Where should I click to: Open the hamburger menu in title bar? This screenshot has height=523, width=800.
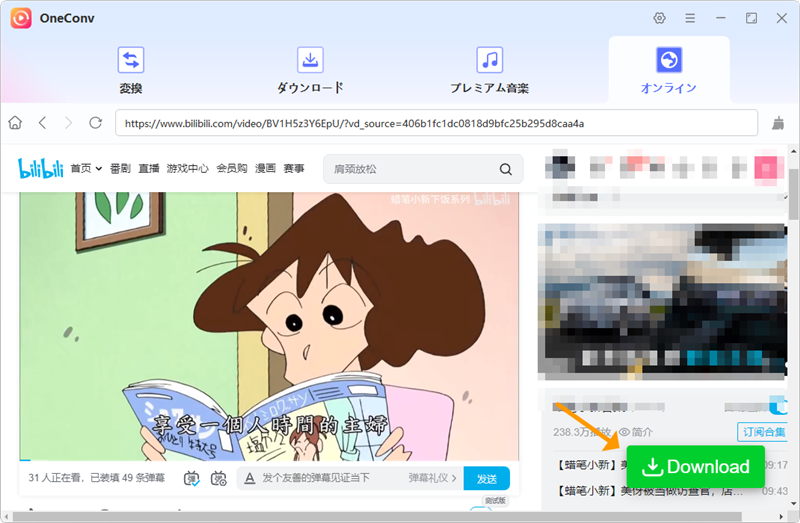point(690,18)
